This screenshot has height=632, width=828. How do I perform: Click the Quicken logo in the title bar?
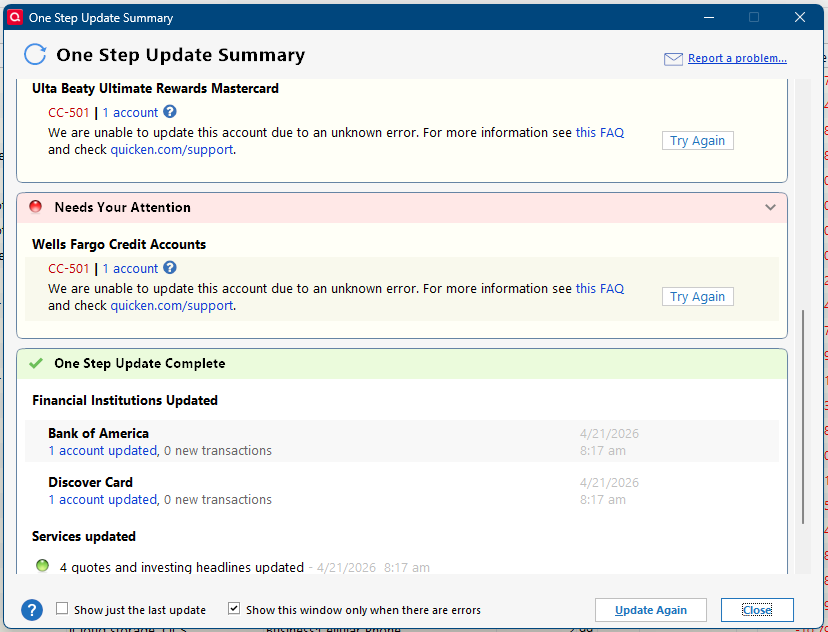pyautogui.click(x=15, y=17)
